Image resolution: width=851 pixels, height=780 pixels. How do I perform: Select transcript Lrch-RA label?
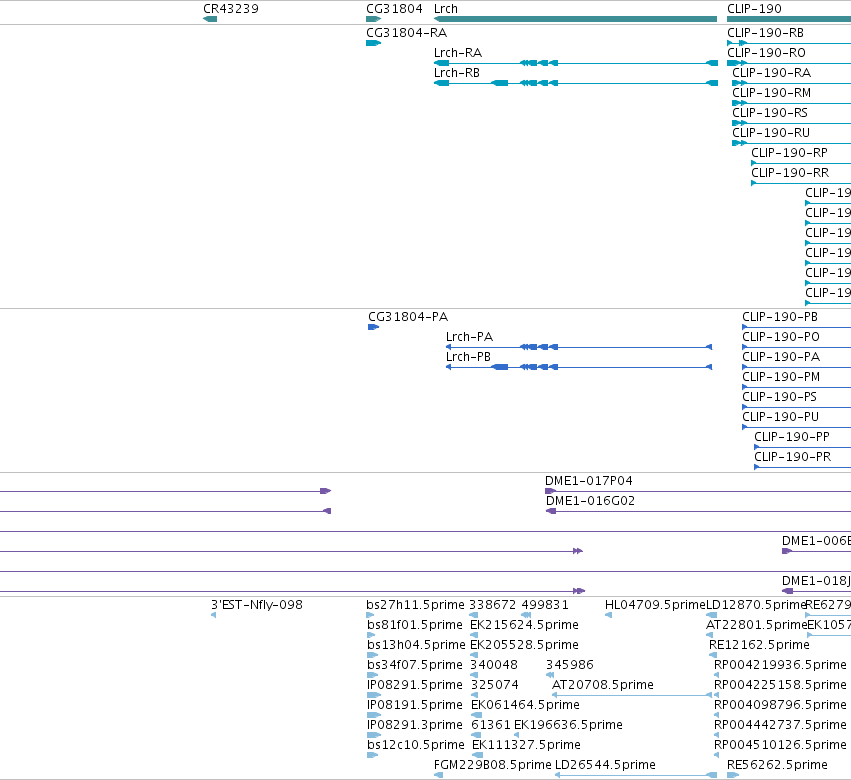pyautogui.click(x=458, y=53)
